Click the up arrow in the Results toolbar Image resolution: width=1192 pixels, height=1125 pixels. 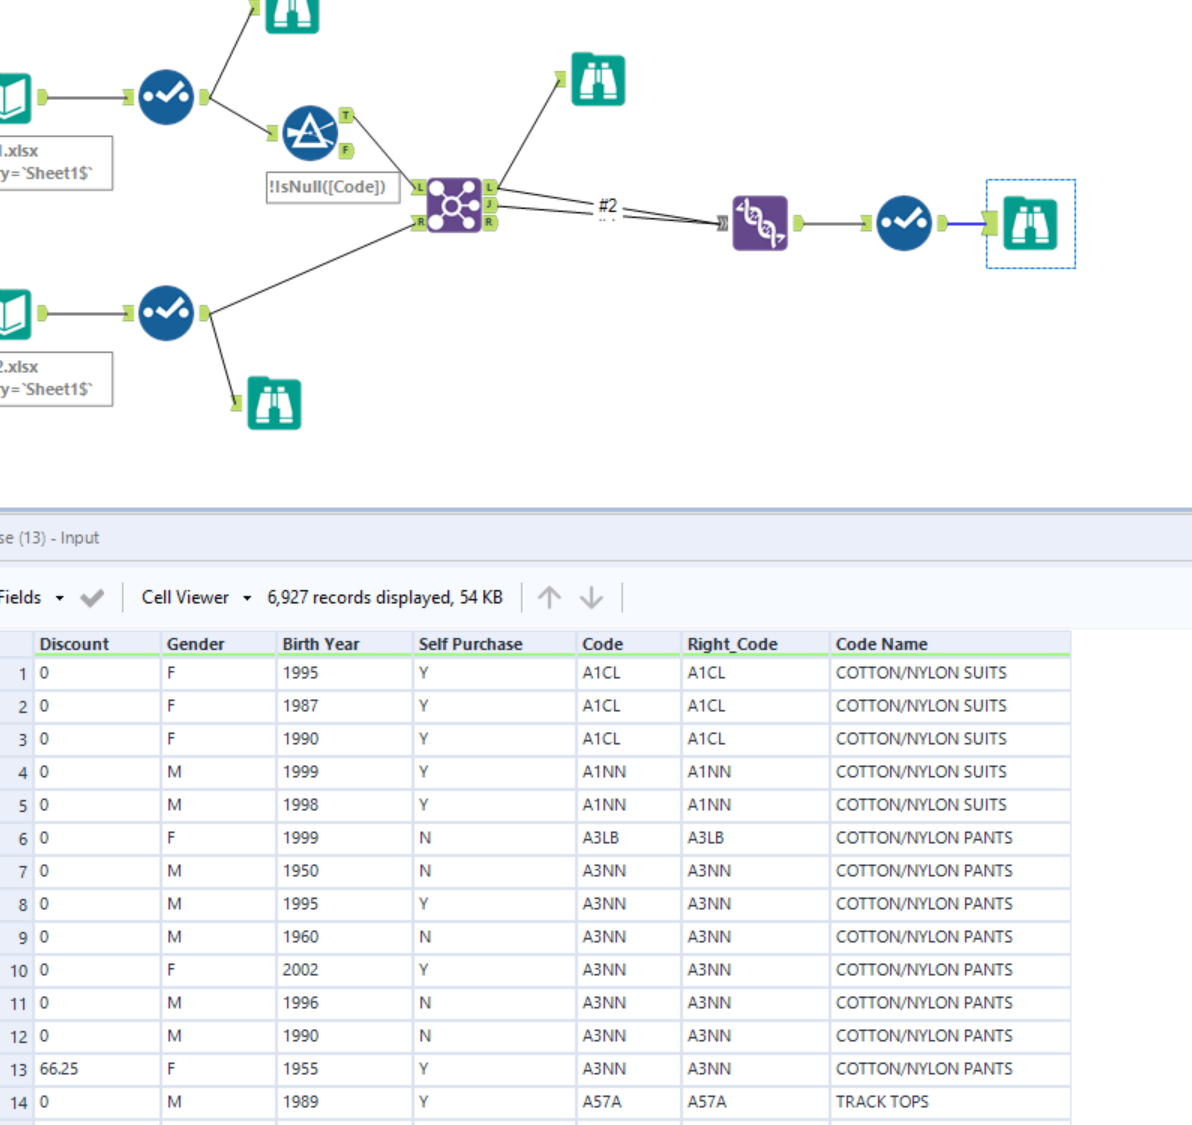tap(548, 597)
